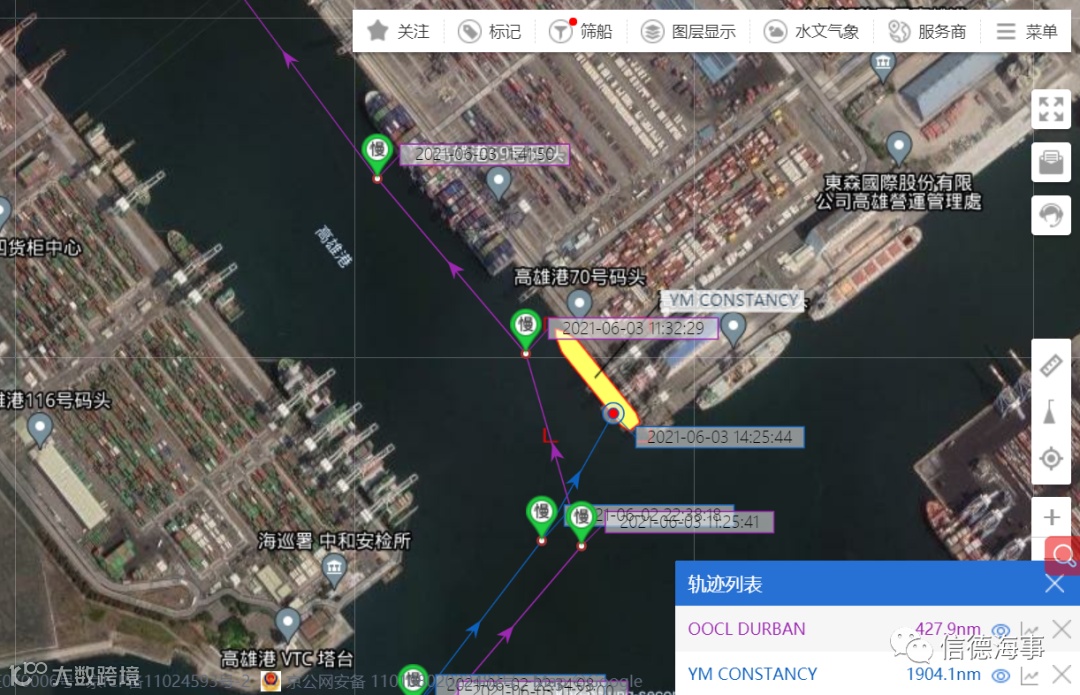Remove OOCL DURBAN from track list
This screenshot has height=695, width=1080.
(1061, 629)
